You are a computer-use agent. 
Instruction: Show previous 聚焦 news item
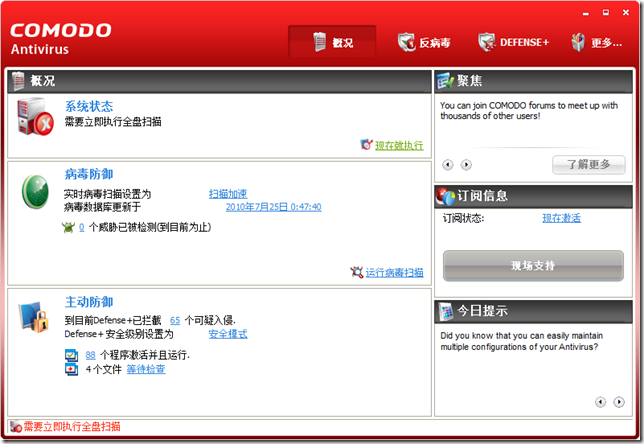pyautogui.click(x=448, y=165)
